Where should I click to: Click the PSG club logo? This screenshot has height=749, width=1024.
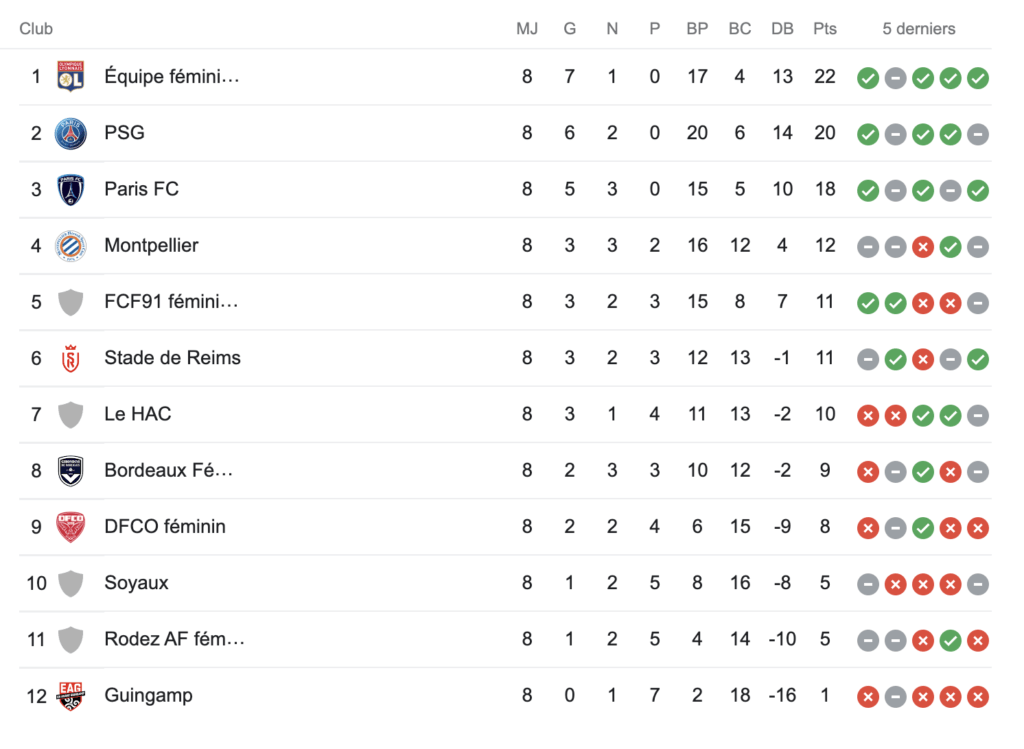tap(71, 133)
